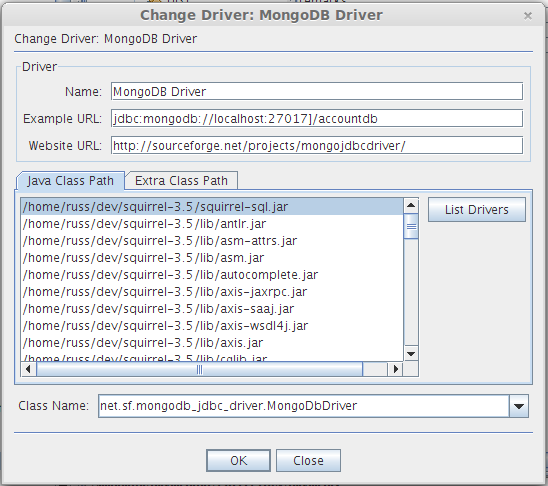Select the lib/antlr.jar entry
This screenshot has height=486, width=548.
pos(212,224)
